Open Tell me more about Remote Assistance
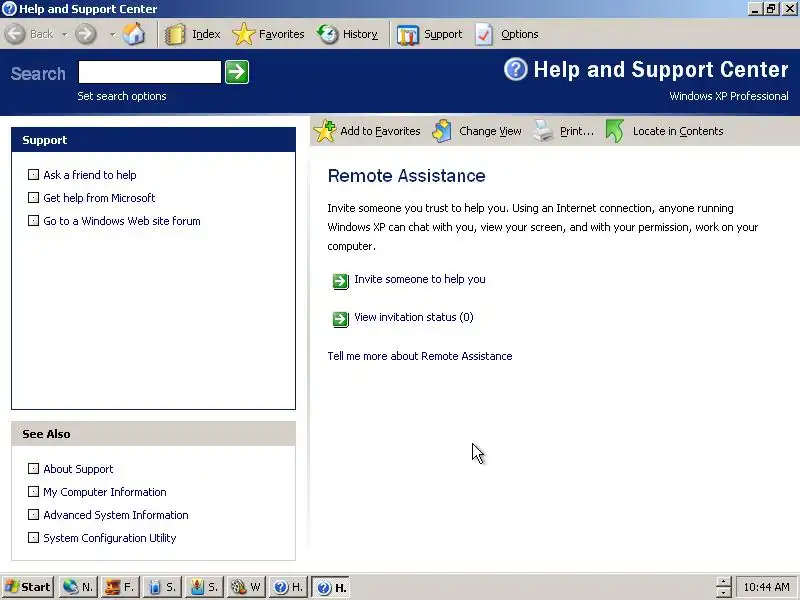The width and height of the screenshot is (800, 600). [x=420, y=356]
